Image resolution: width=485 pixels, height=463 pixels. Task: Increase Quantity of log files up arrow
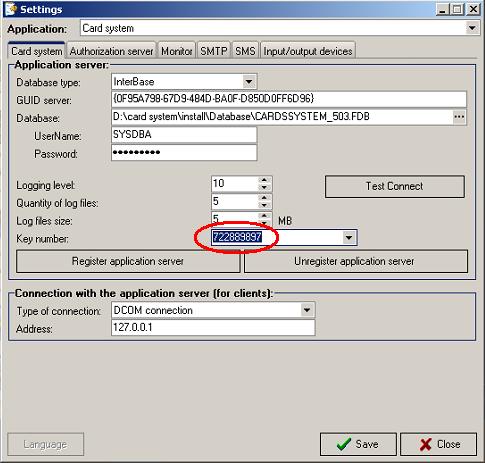pyautogui.click(x=264, y=198)
